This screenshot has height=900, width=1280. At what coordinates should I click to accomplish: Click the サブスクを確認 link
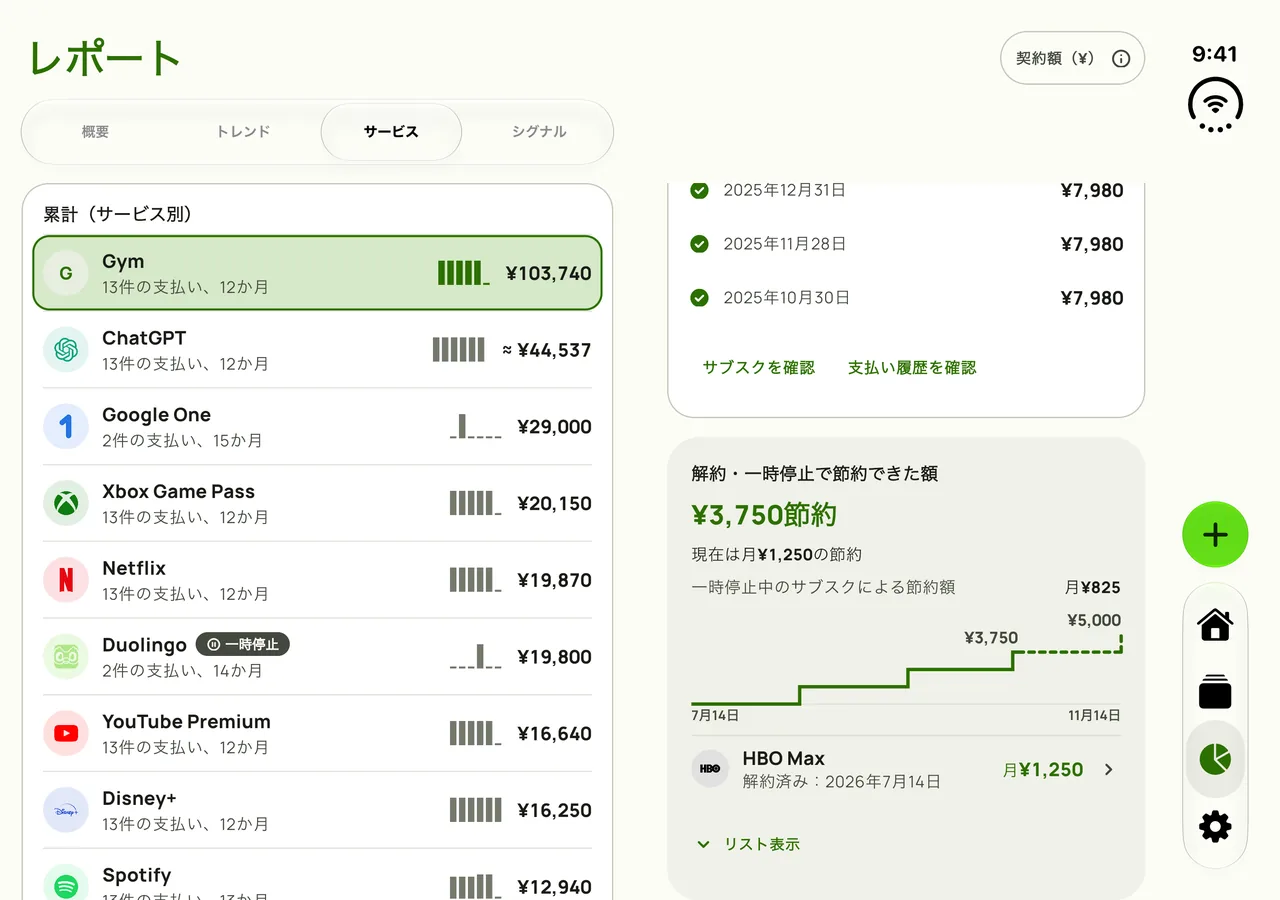(x=759, y=368)
